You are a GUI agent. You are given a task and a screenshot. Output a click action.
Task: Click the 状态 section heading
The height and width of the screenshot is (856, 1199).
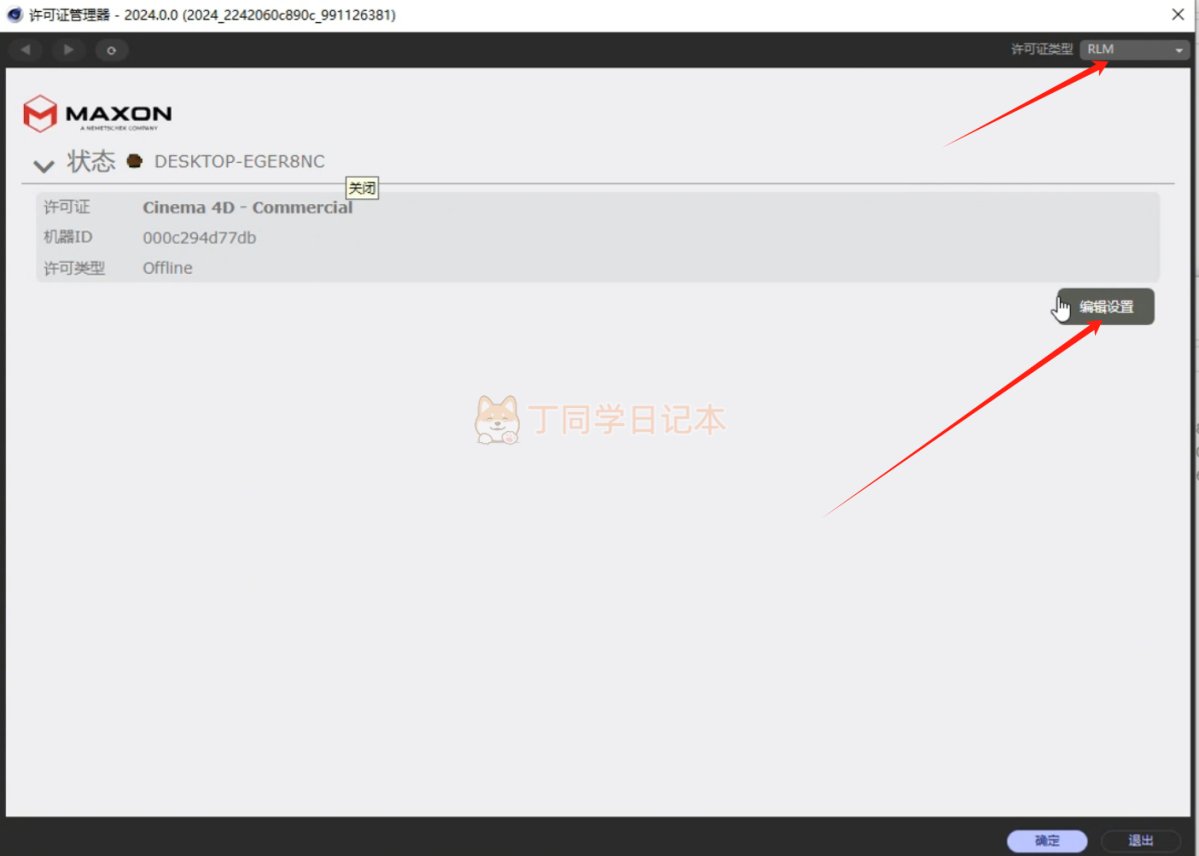point(91,161)
